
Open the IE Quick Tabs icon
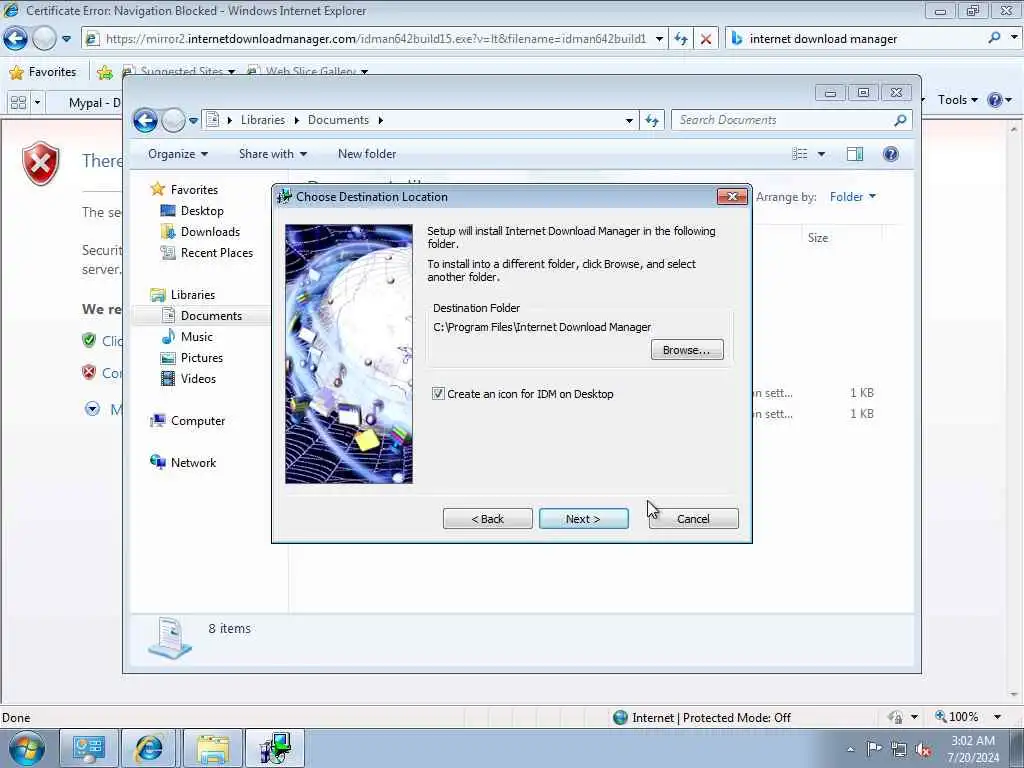(x=18, y=103)
